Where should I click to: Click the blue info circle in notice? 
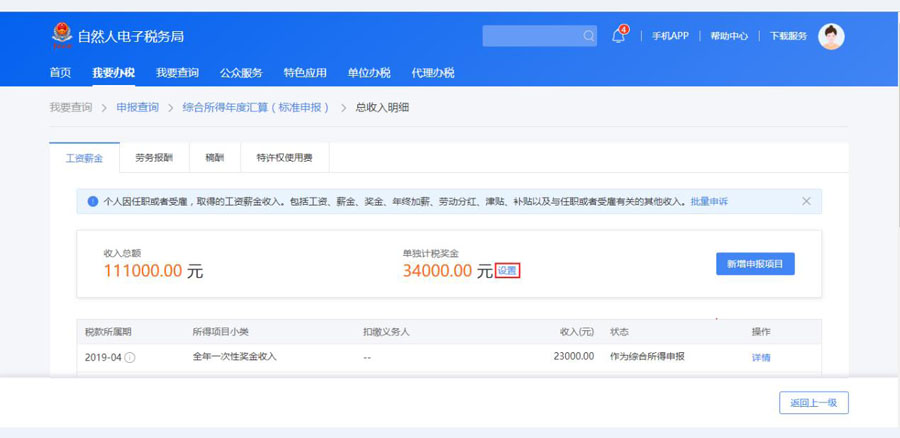93,201
